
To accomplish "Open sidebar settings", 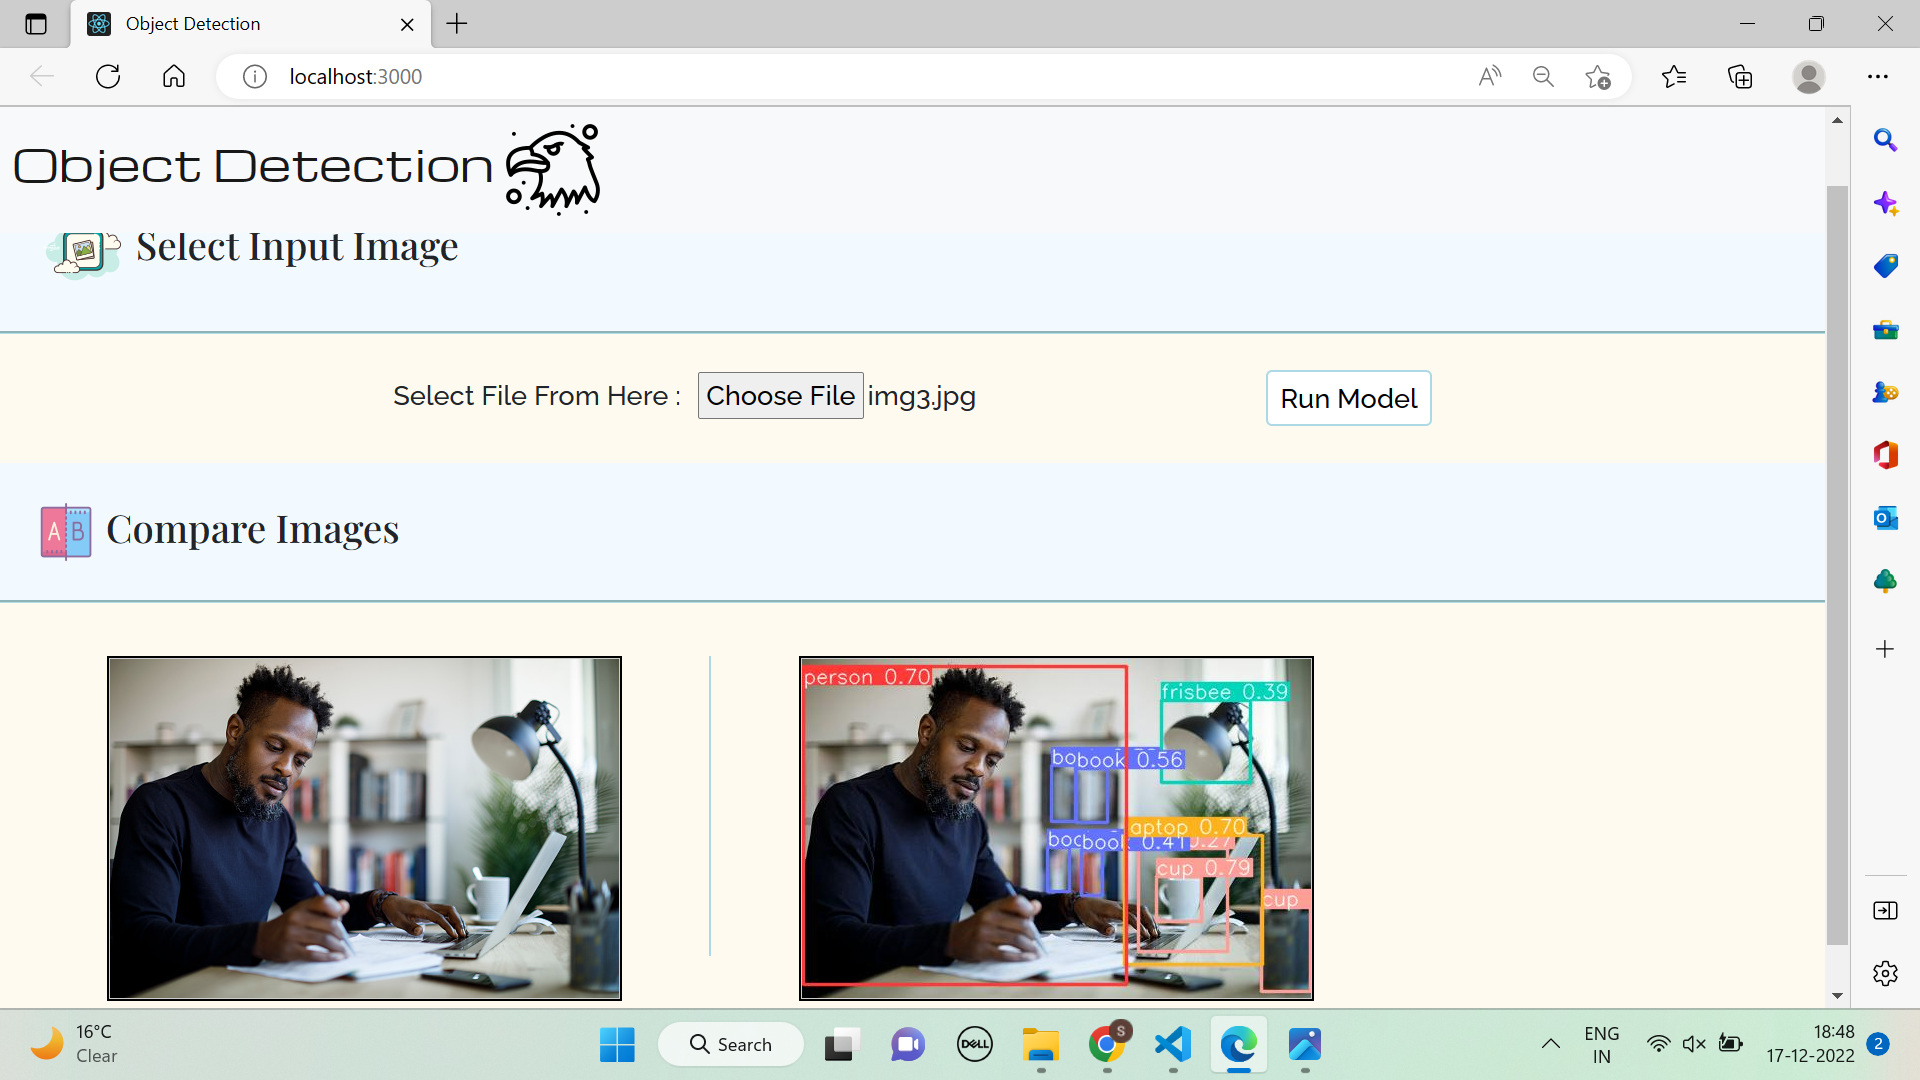I will tap(1886, 973).
